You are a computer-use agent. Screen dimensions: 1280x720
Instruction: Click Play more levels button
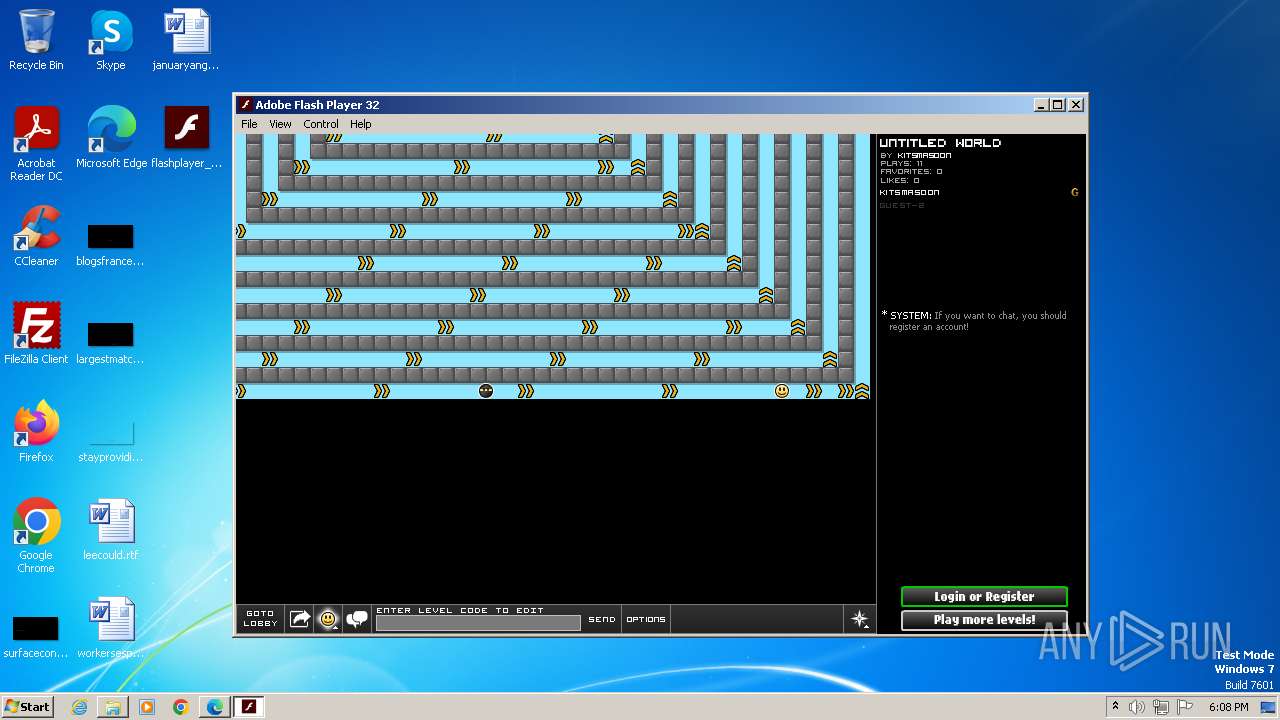tap(984, 620)
